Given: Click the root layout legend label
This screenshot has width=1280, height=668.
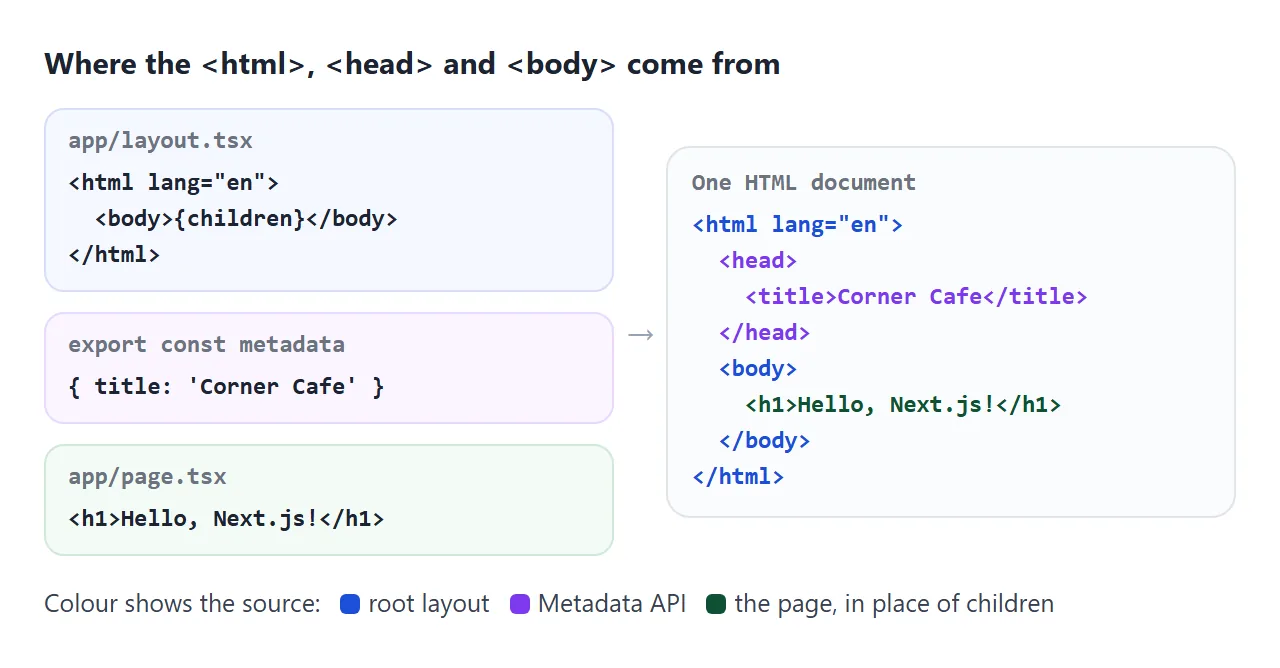Looking at the screenshot, I should coord(429,604).
